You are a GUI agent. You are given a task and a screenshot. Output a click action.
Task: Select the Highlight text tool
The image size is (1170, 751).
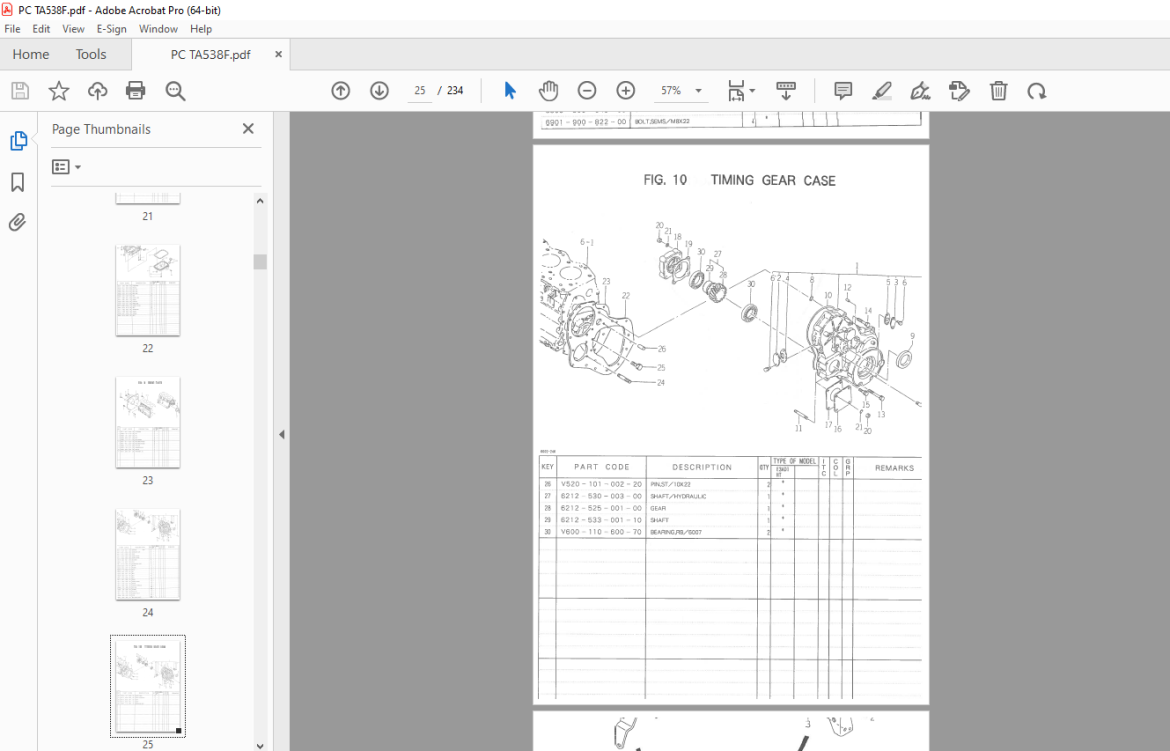(882, 91)
